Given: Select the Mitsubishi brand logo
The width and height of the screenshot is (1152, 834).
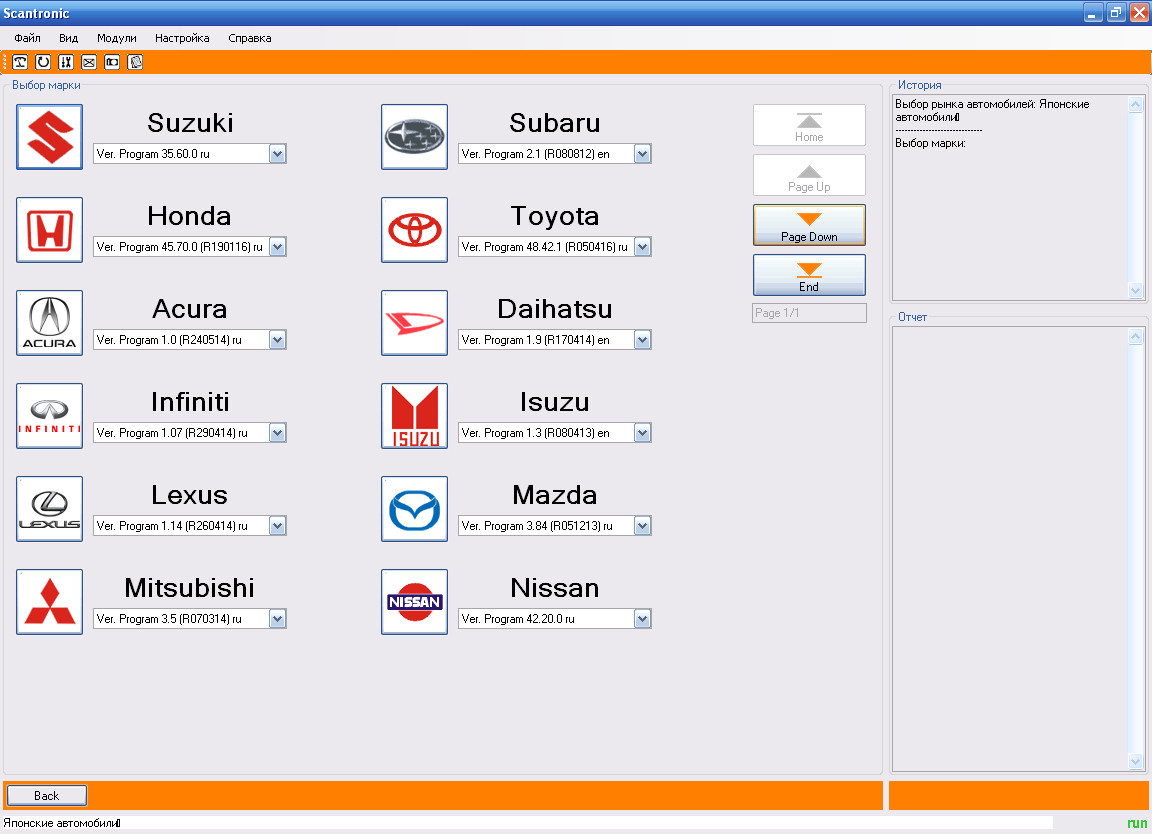Looking at the screenshot, I should click(49, 602).
